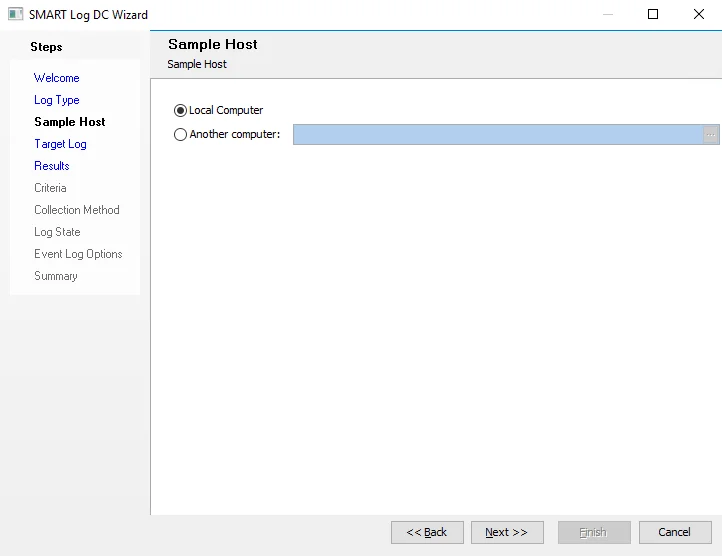Go back with the << Back button
Screen dimensions: 722x556
427,533
